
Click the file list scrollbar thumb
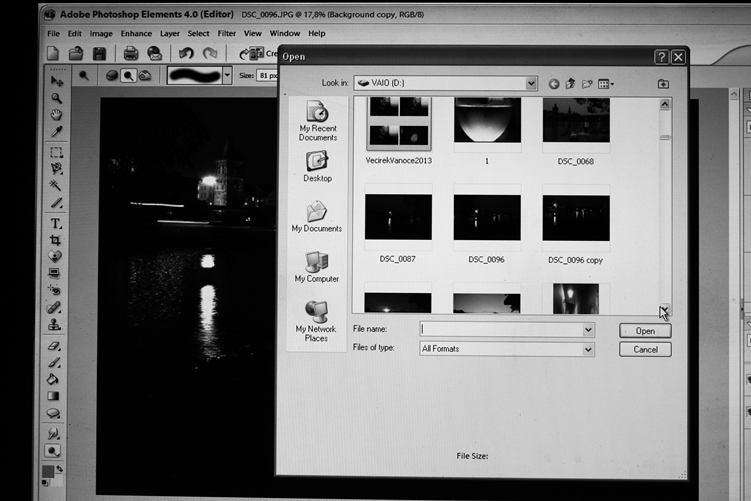coord(664,137)
